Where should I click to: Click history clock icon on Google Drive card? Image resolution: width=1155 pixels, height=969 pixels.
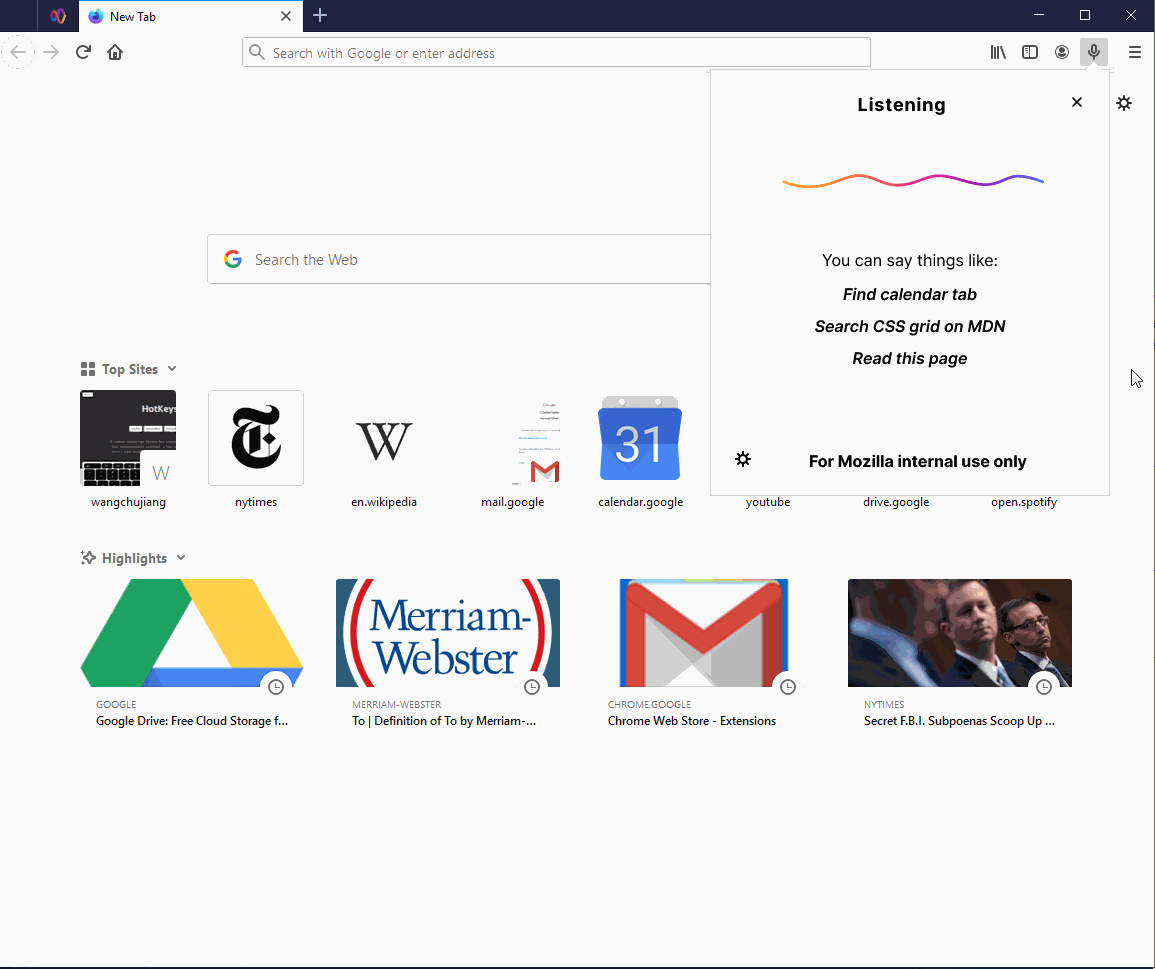point(276,687)
